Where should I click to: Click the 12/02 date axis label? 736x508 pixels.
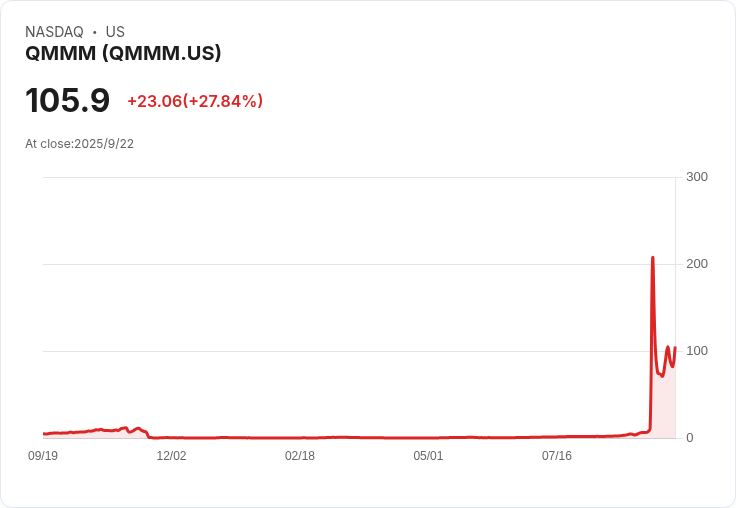coord(171,456)
